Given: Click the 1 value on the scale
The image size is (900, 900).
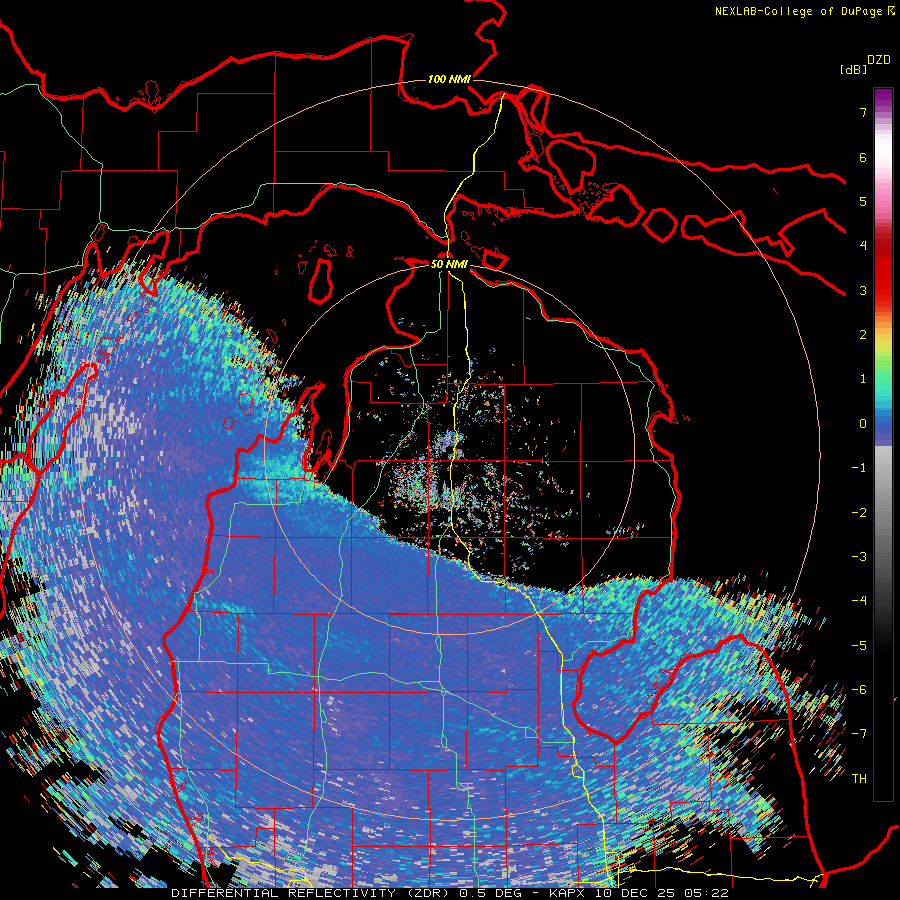Looking at the screenshot, I should (x=863, y=379).
